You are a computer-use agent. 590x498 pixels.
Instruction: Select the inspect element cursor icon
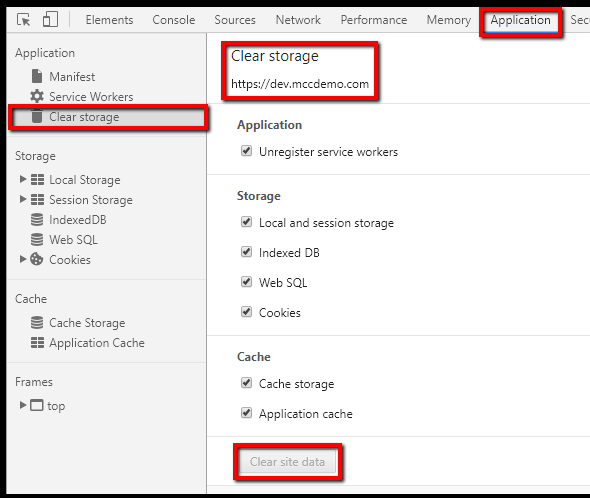pyautogui.click(x=24, y=20)
